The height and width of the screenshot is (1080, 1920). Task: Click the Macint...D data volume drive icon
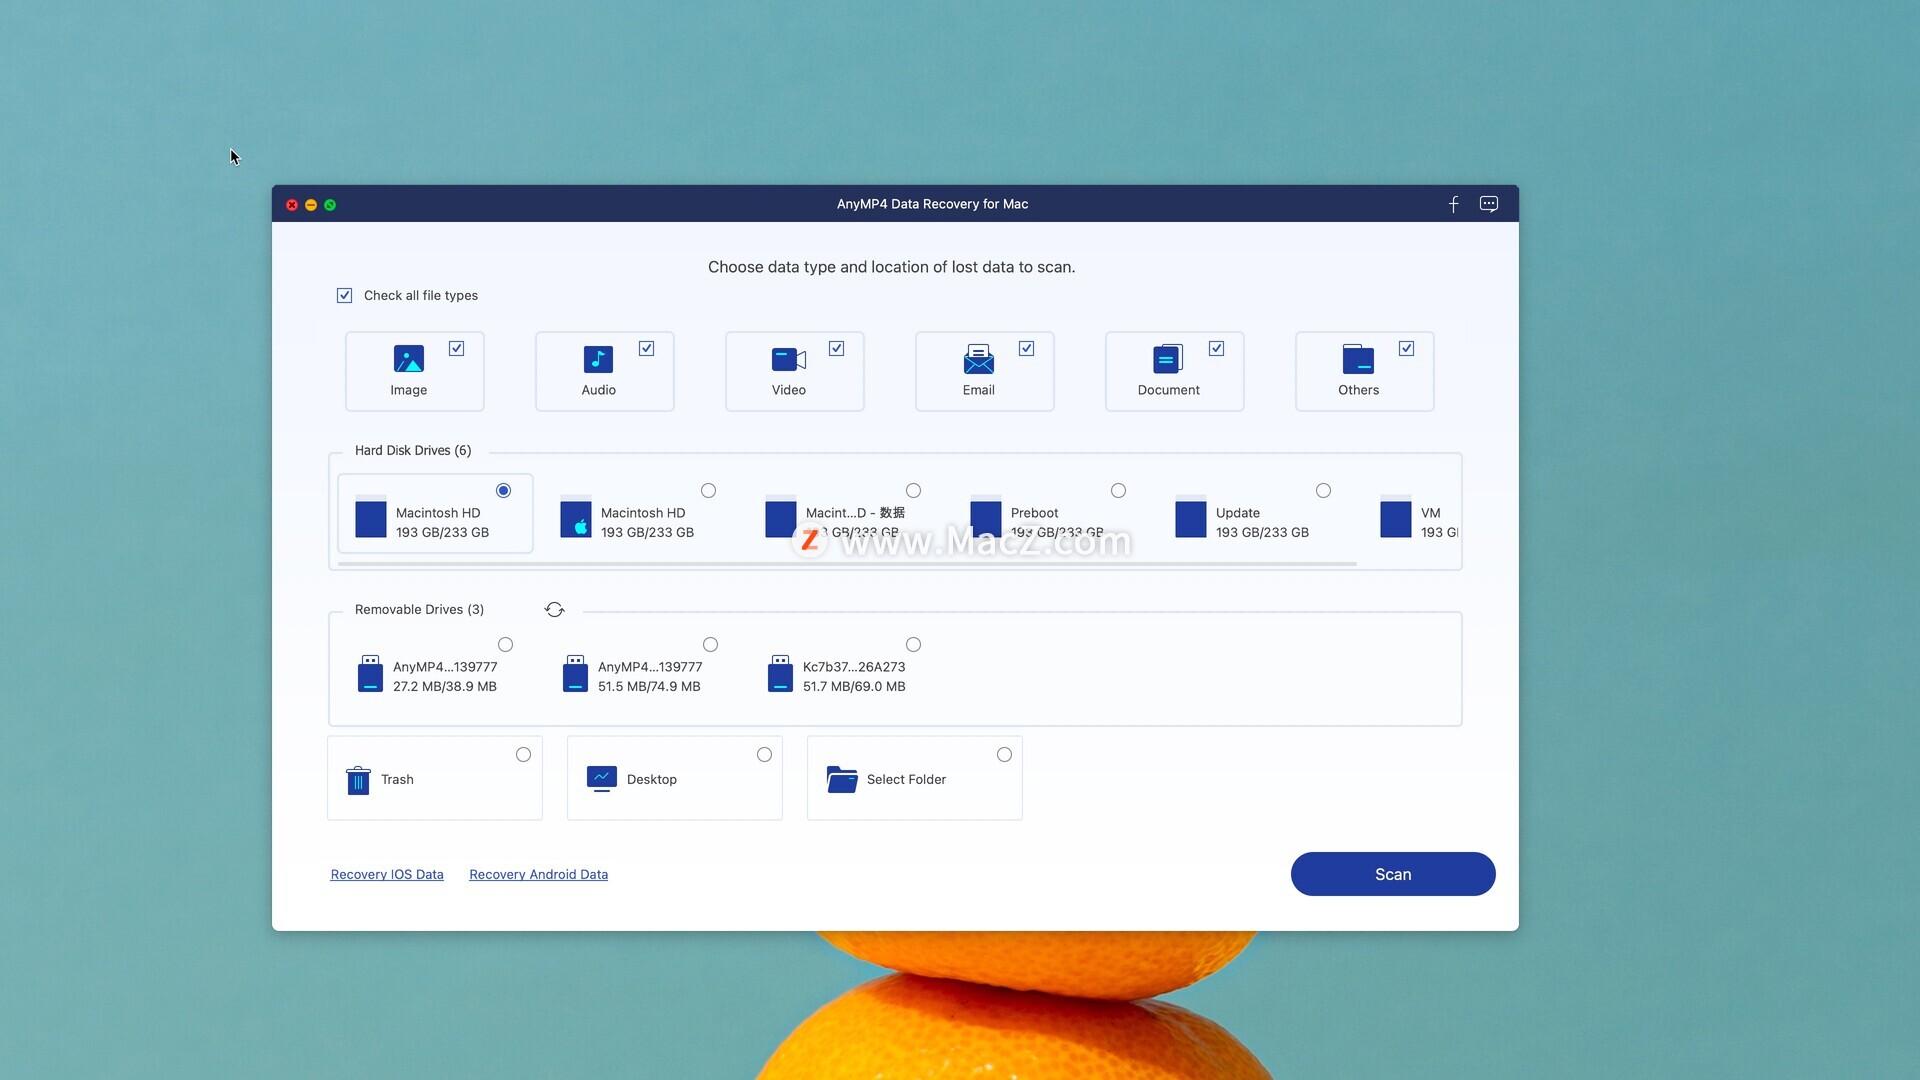coord(780,516)
